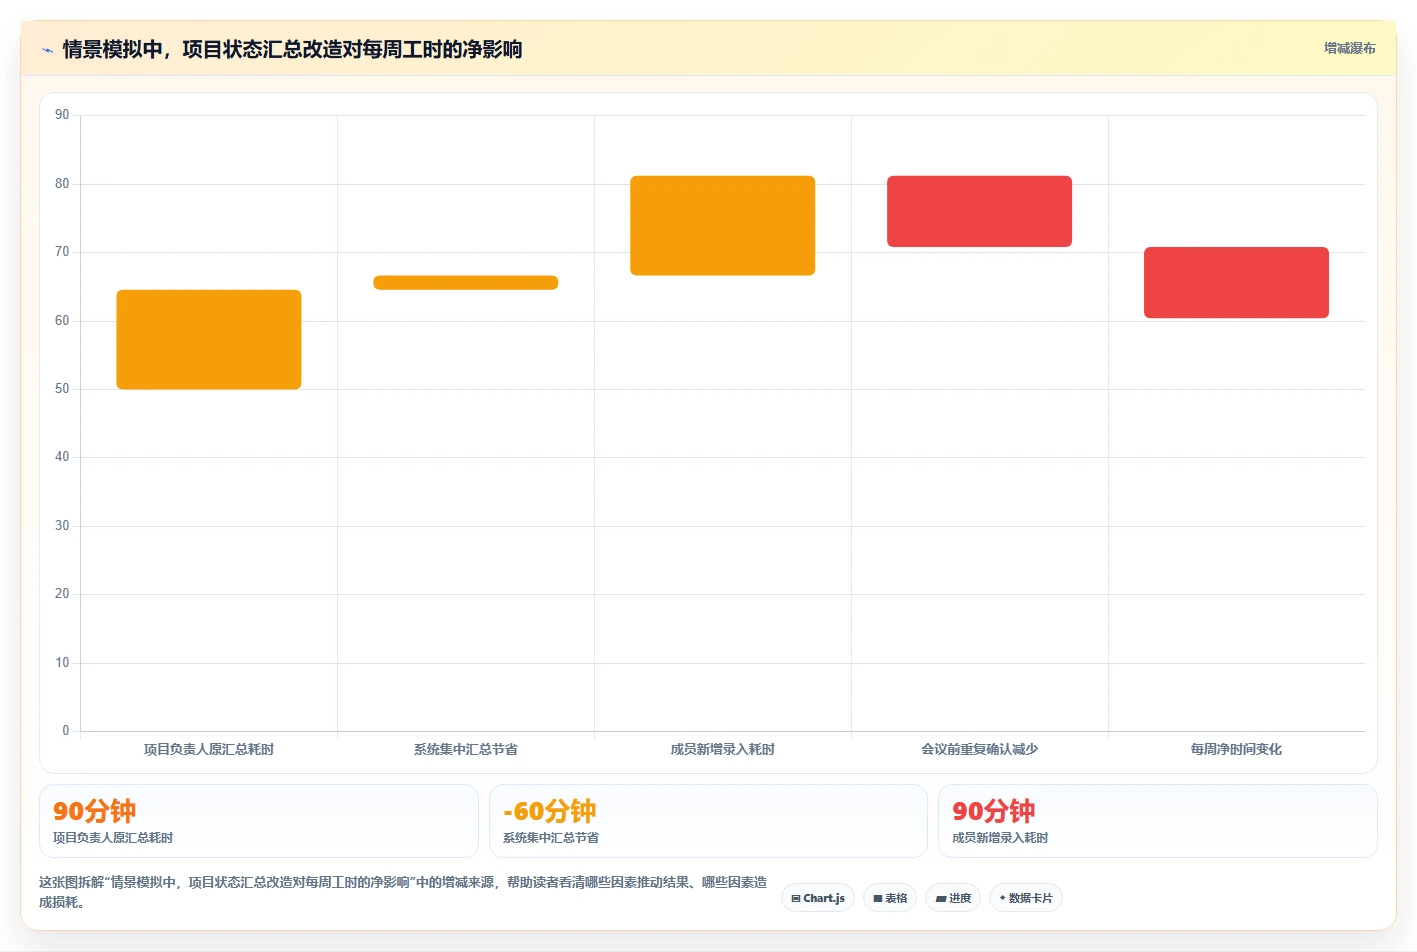This screenshot has width=1417, height=952.
Task: Click x-axis label 项目负责人原汇总耗时
Action: 209,749
